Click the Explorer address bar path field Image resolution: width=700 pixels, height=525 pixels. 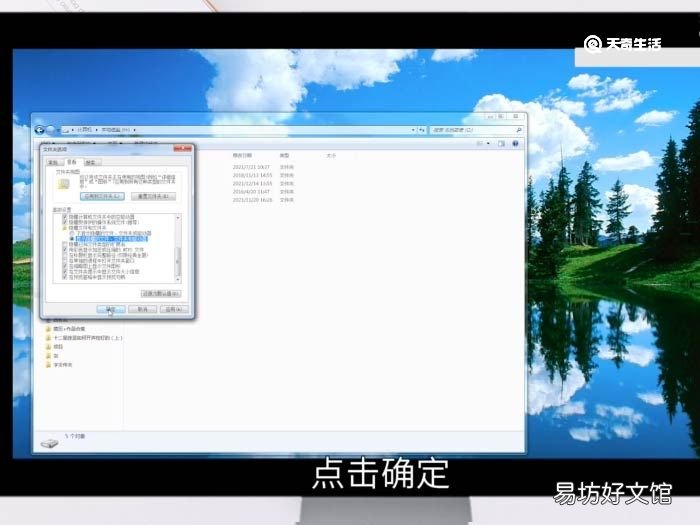(241, 130)
